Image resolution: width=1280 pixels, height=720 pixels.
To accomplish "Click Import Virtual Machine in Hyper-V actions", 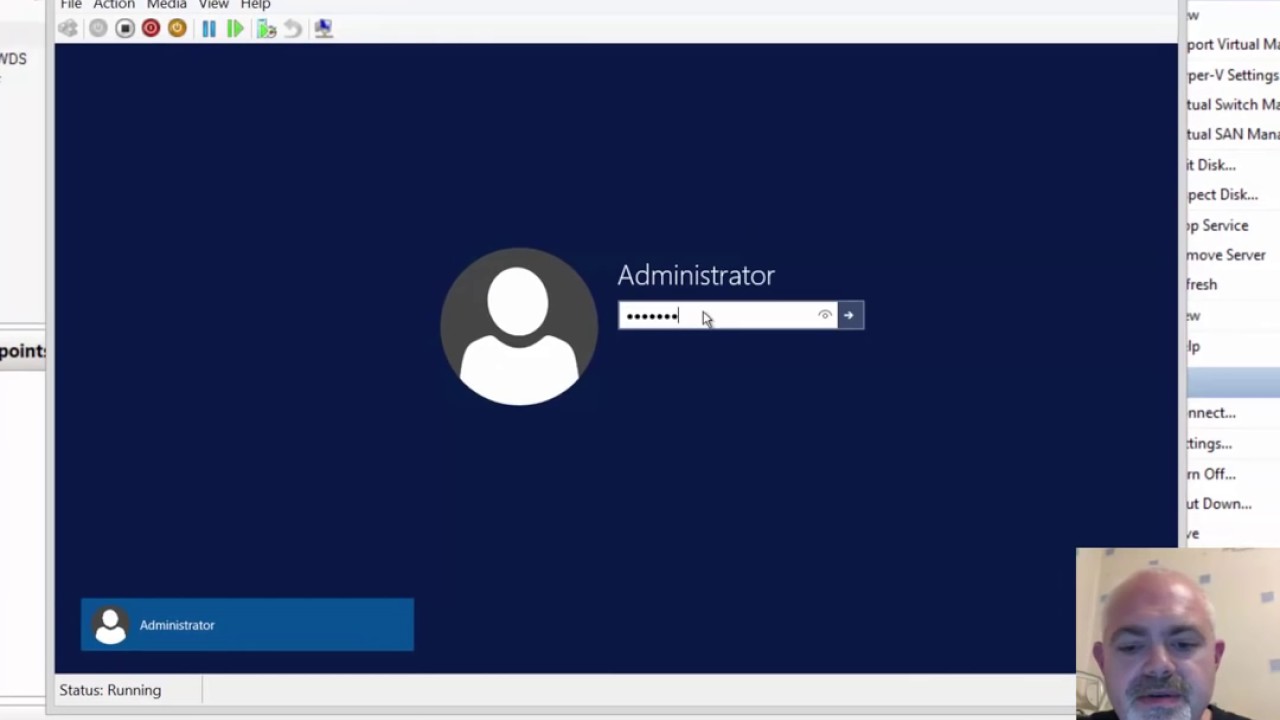I will [1233, 45].
